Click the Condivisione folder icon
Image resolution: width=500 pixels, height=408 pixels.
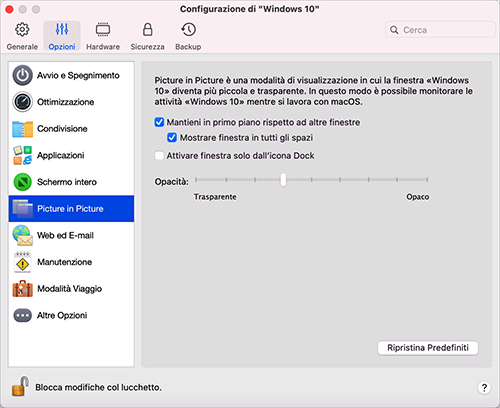(22, 129)
